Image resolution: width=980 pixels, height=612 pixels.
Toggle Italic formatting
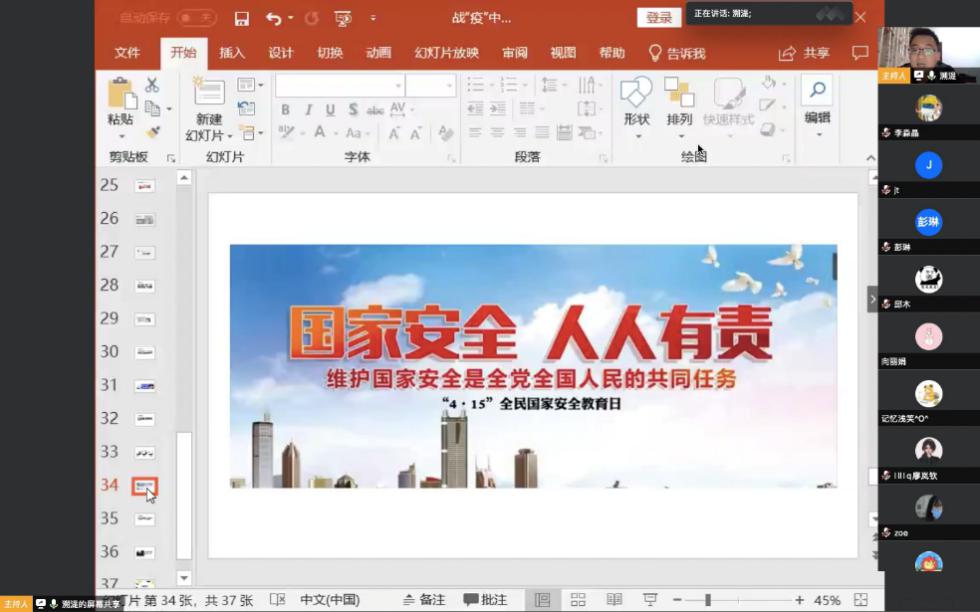click(308, 110)
